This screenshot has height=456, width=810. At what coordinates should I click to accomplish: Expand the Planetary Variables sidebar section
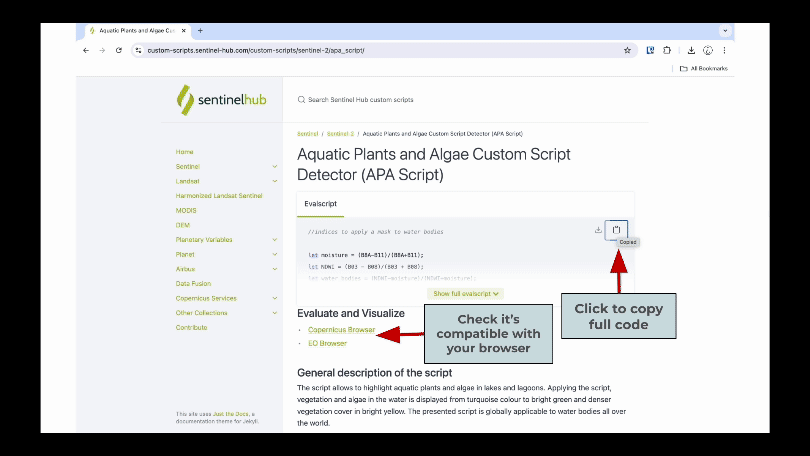[x=275, y=240]
